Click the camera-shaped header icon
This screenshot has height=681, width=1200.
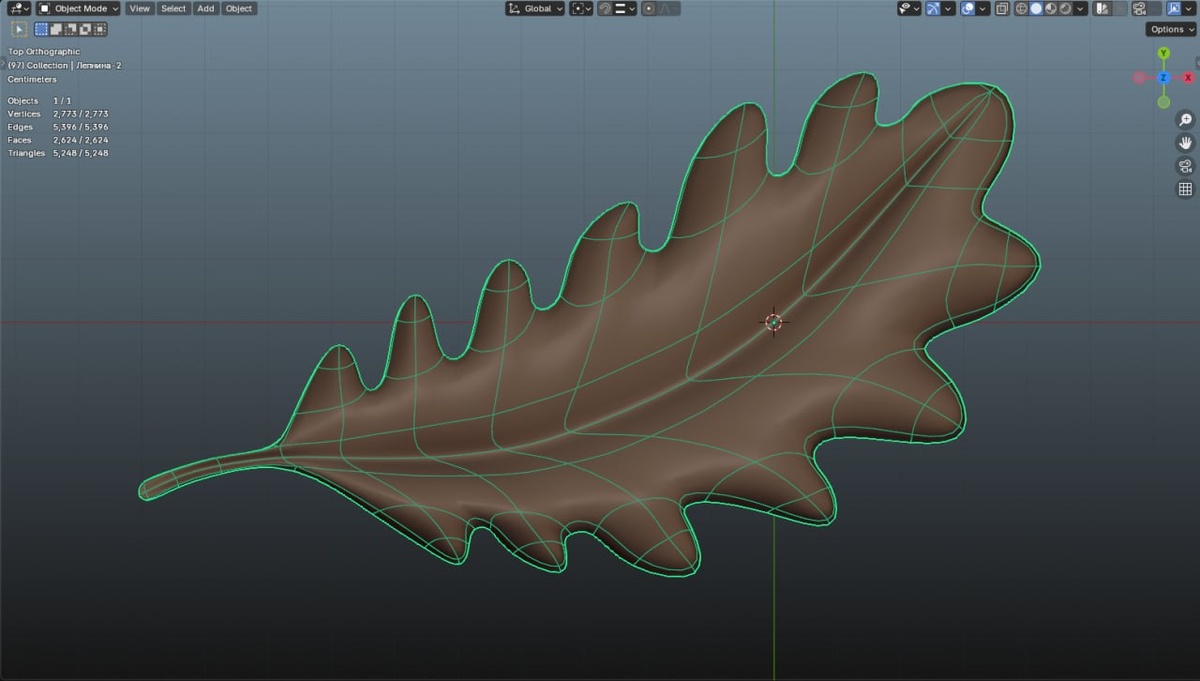(1140, 8)
